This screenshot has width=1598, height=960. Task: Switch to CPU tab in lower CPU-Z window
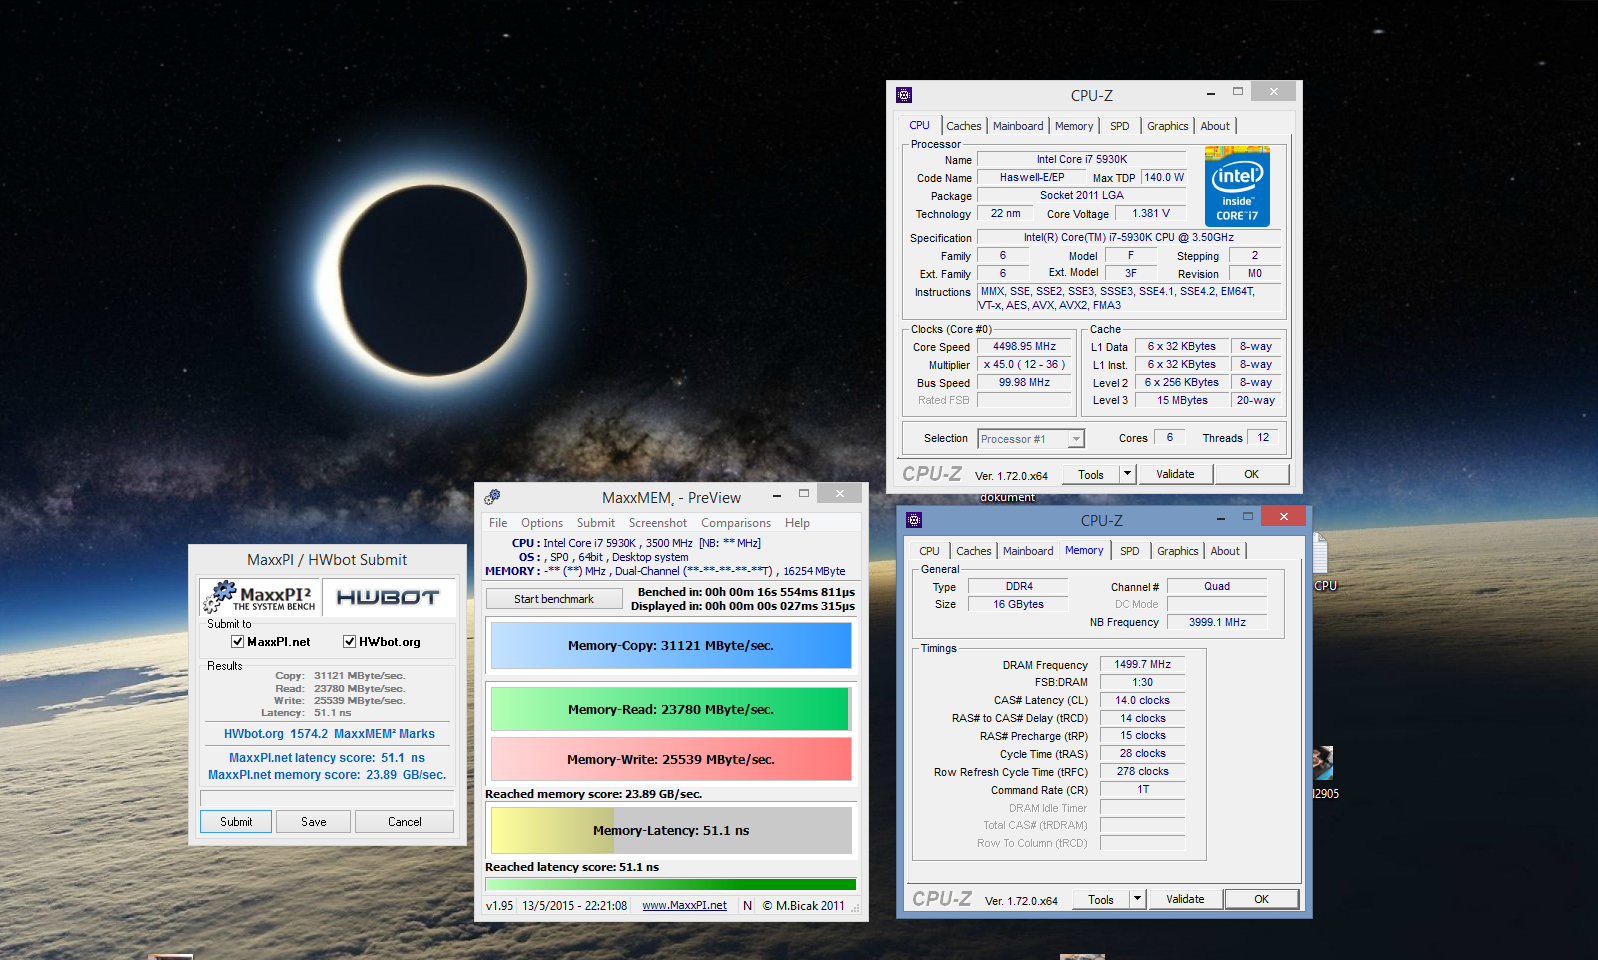[x=929, y=551]
